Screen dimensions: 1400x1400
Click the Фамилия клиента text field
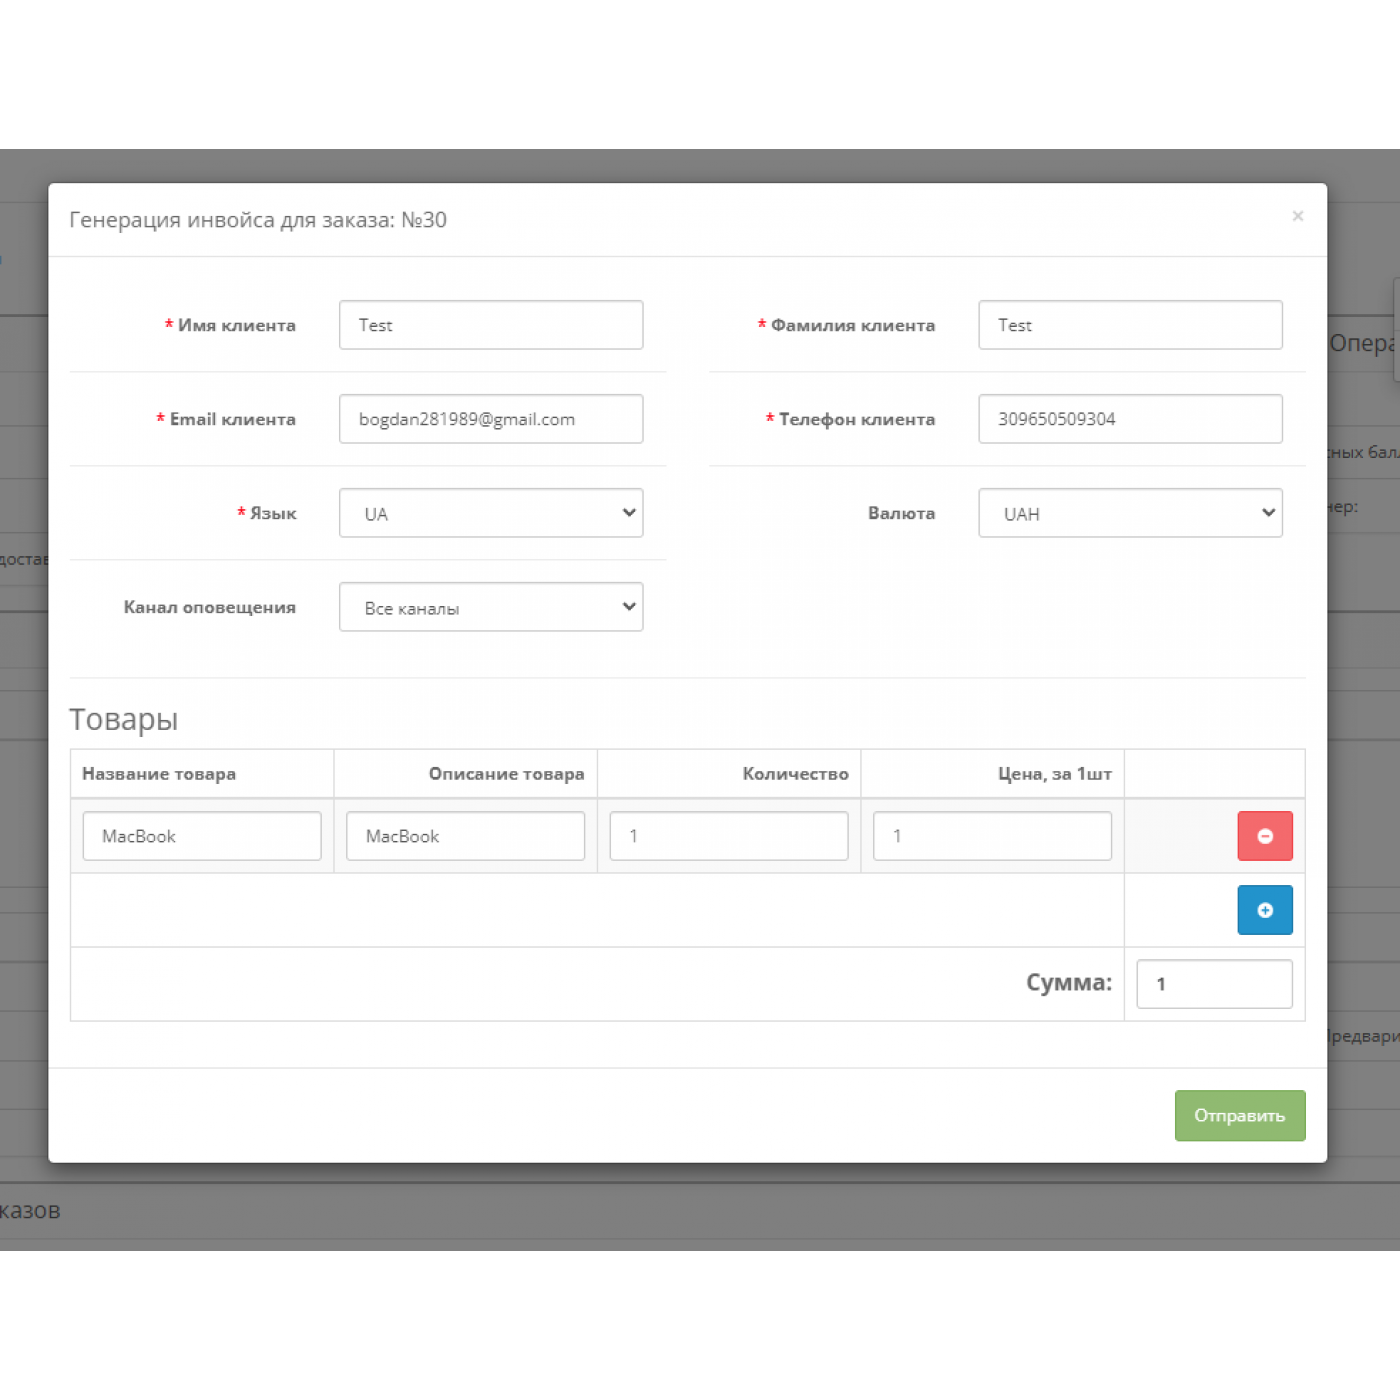point(1129,325)
